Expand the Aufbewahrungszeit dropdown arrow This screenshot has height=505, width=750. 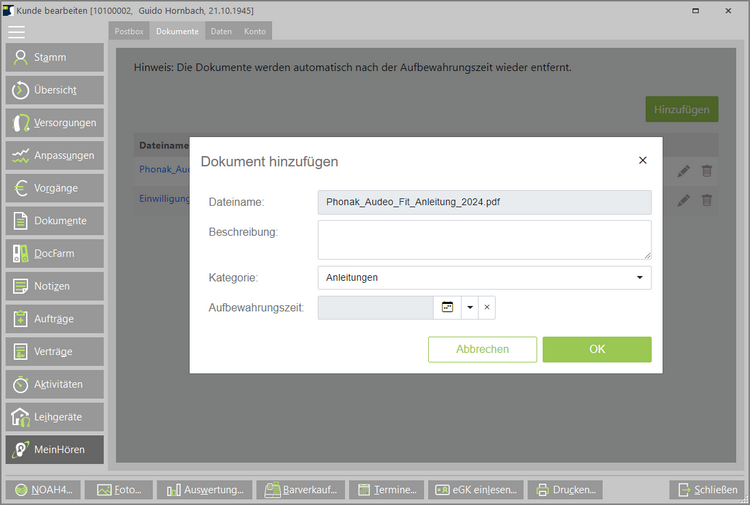(x=469, y=308)
